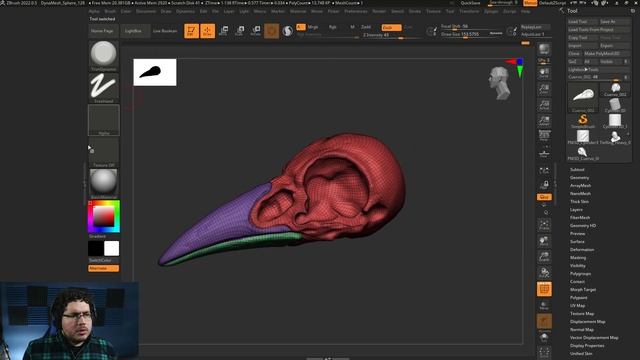
Task: Open the current brush thumbnail picker
Action: (x=104, y=56)
